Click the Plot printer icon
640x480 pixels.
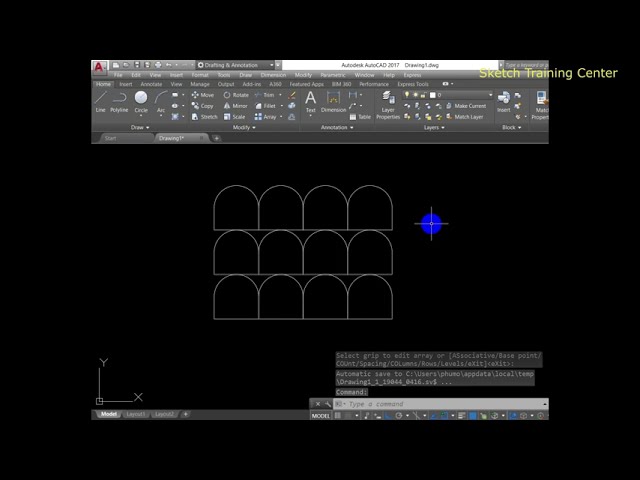point(158,65)
